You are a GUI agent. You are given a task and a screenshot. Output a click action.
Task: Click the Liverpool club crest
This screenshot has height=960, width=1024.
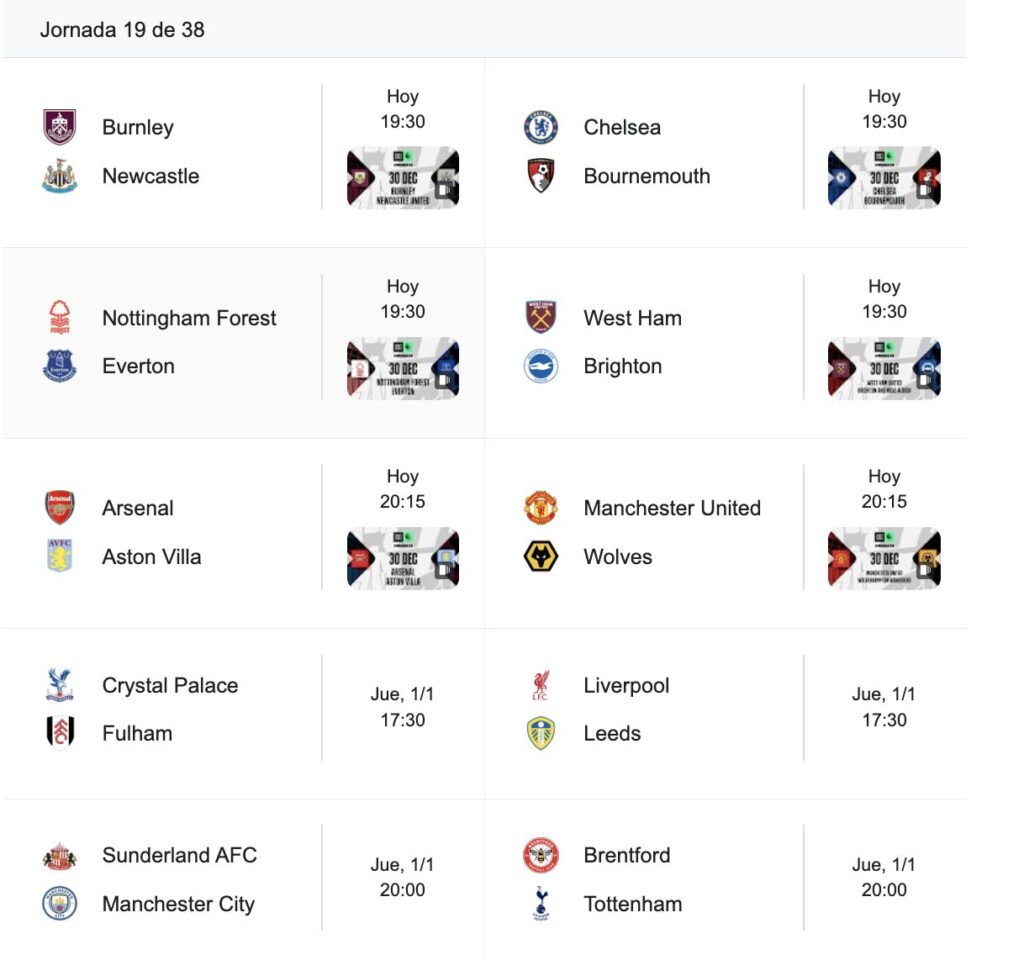tap(541, 686)
